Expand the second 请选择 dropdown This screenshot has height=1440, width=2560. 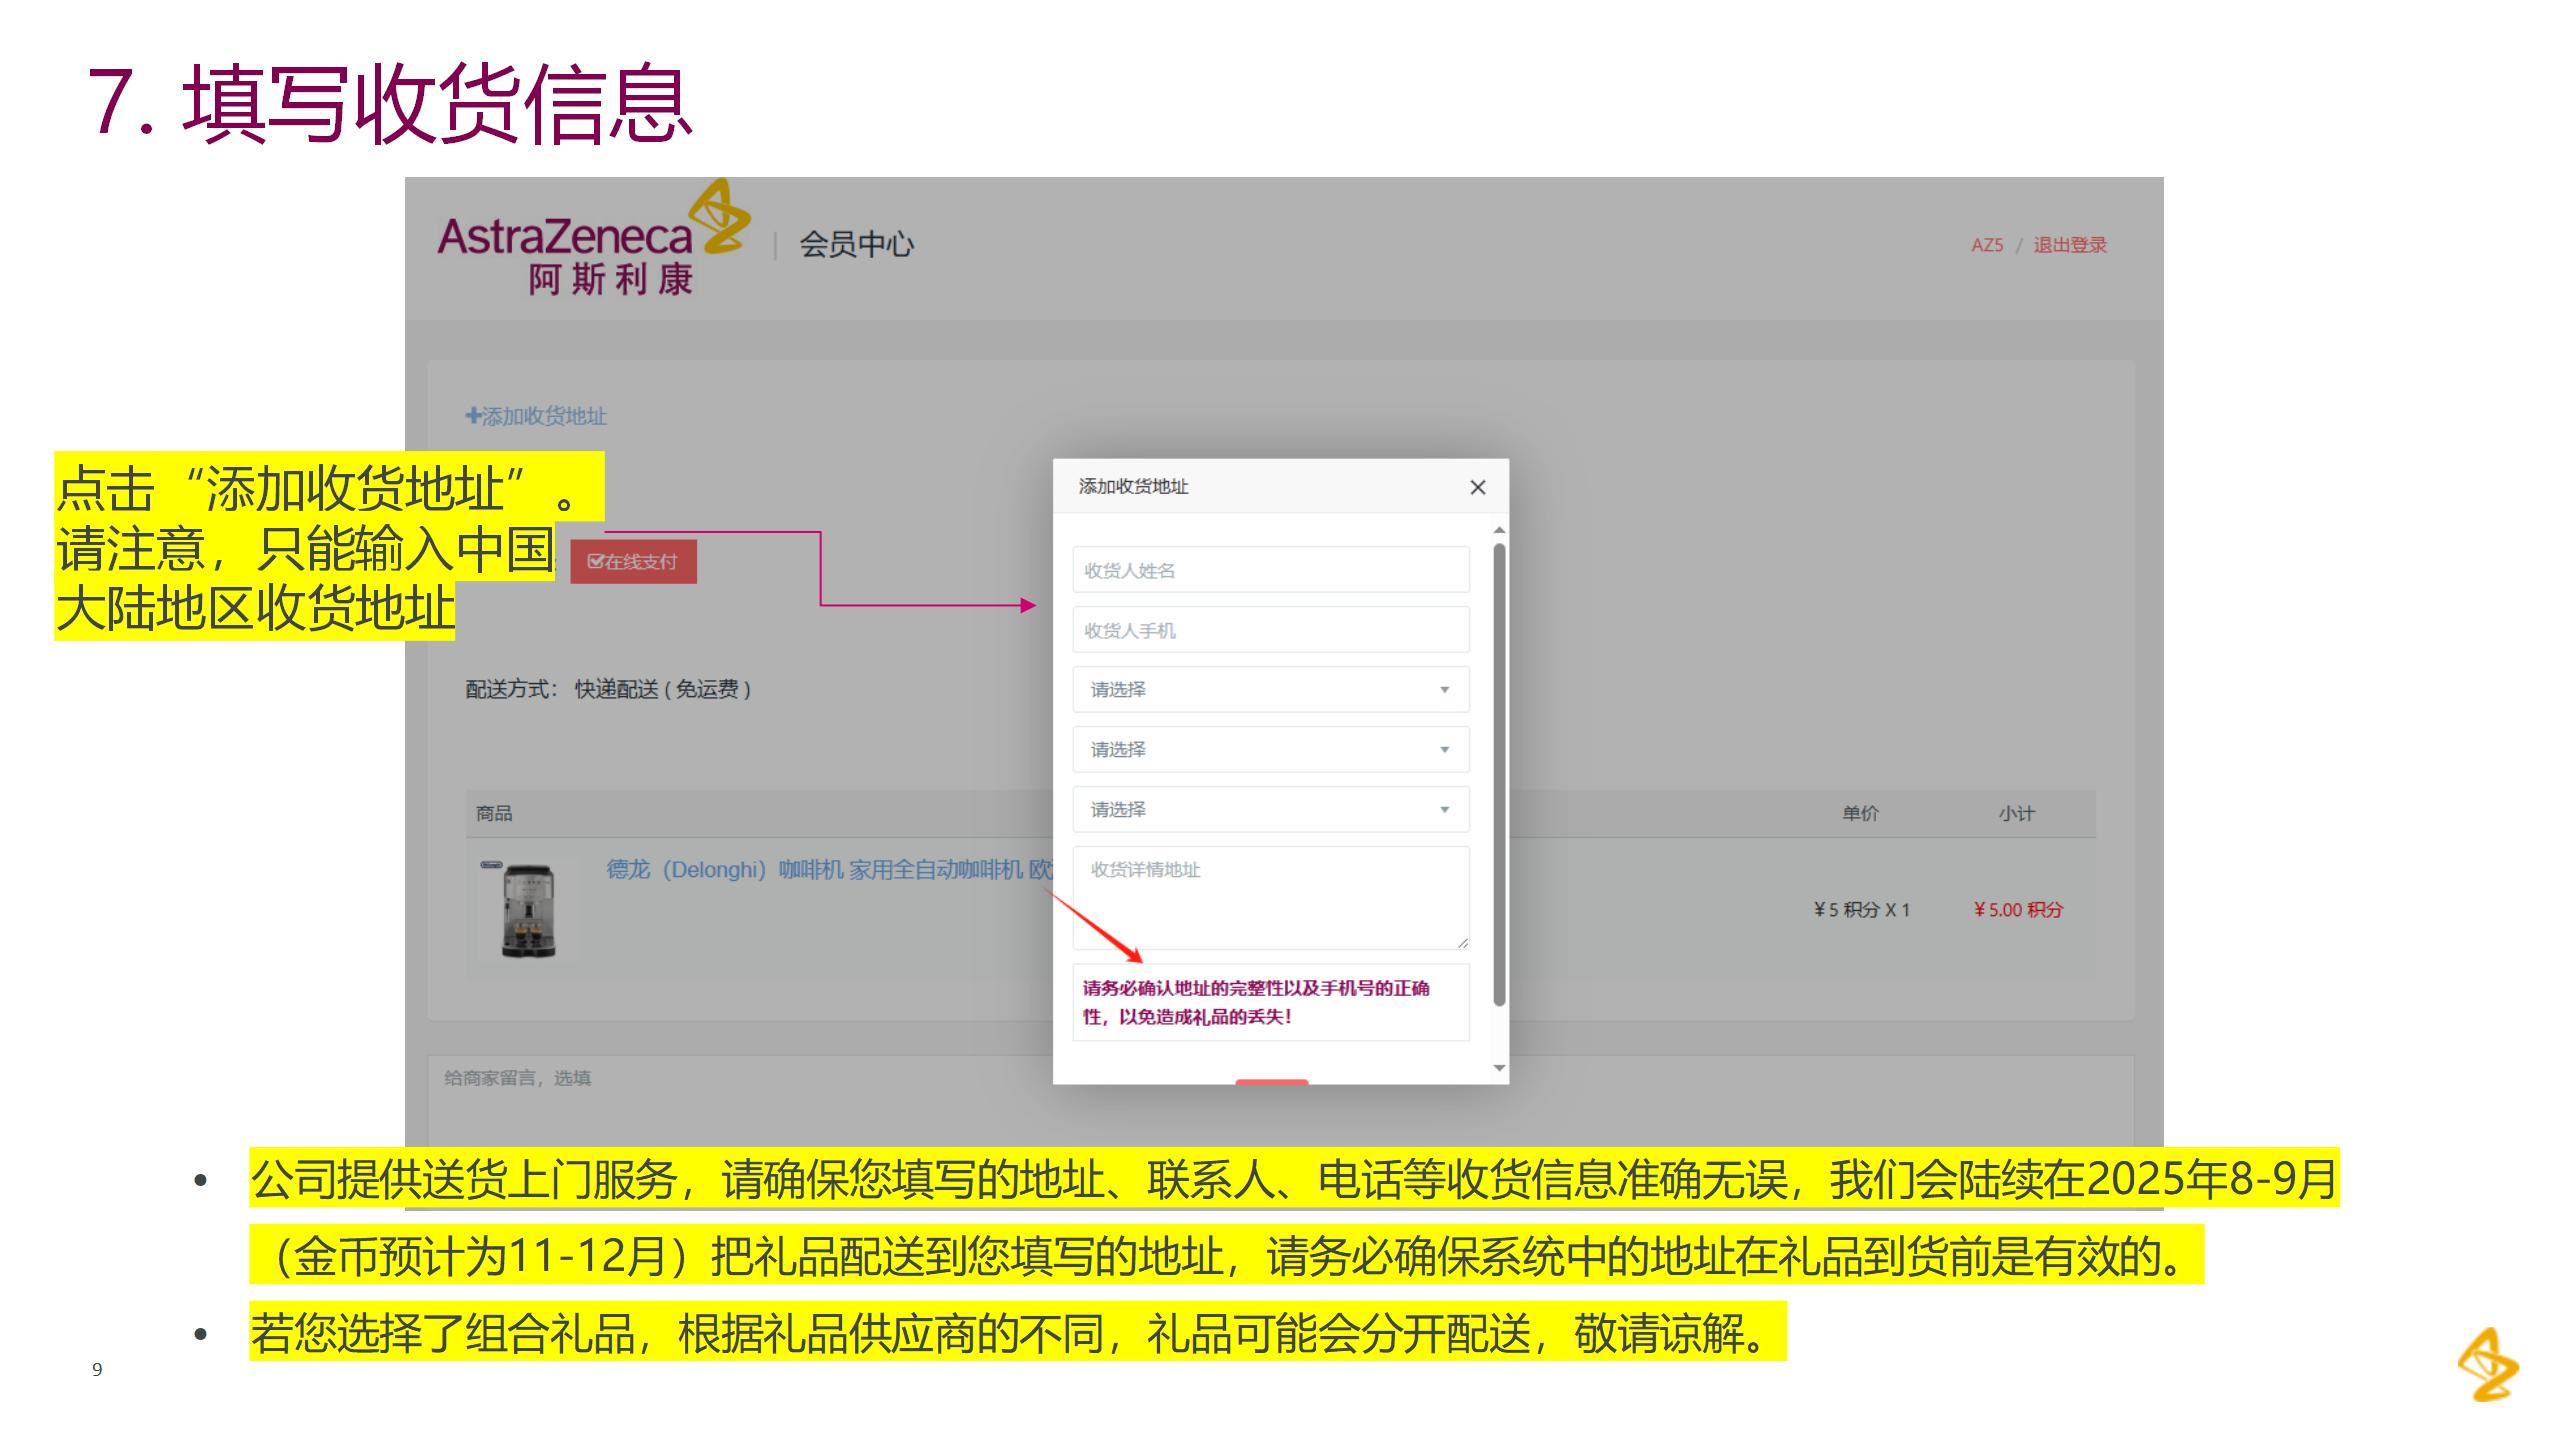click(1270, 750)
